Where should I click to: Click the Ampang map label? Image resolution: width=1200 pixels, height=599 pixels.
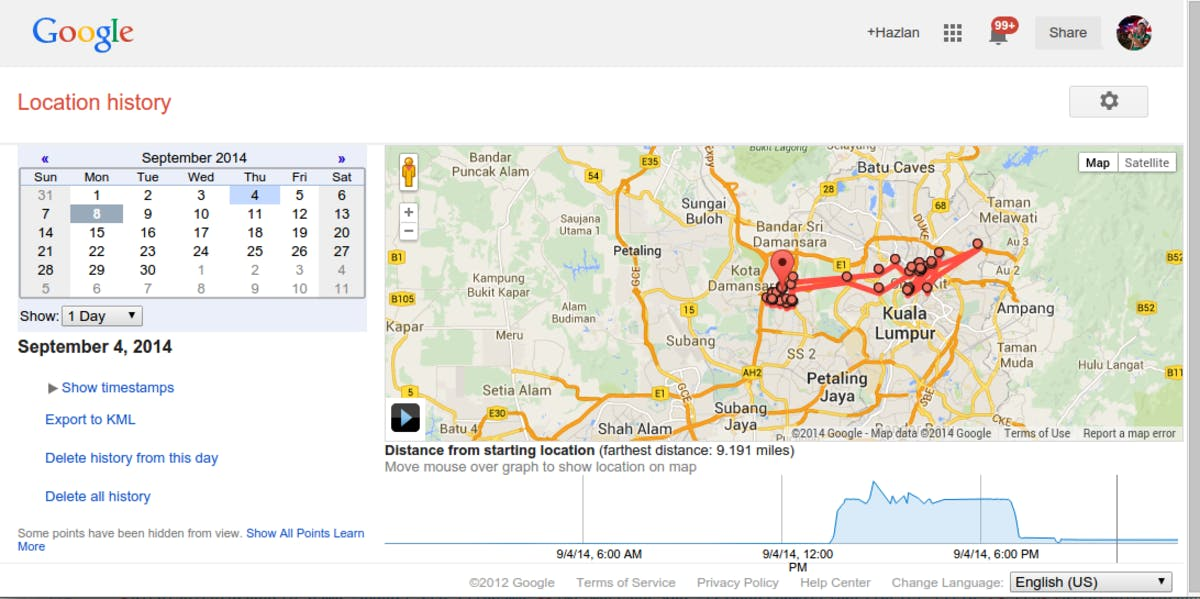coord(1025,309)
